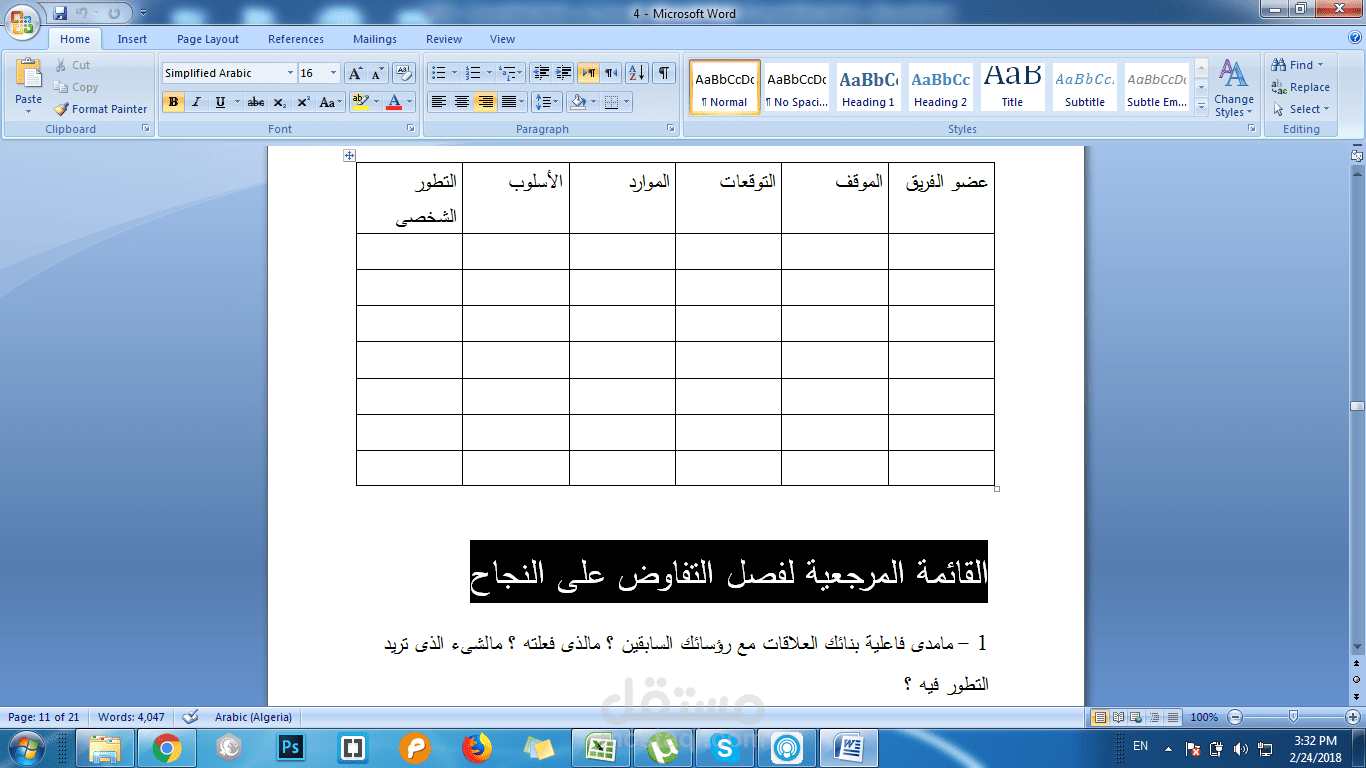Image resolution: width=1366 pixels, height=768 pixels.
Task: Click the Shading paint bucket
Action: 576,102
